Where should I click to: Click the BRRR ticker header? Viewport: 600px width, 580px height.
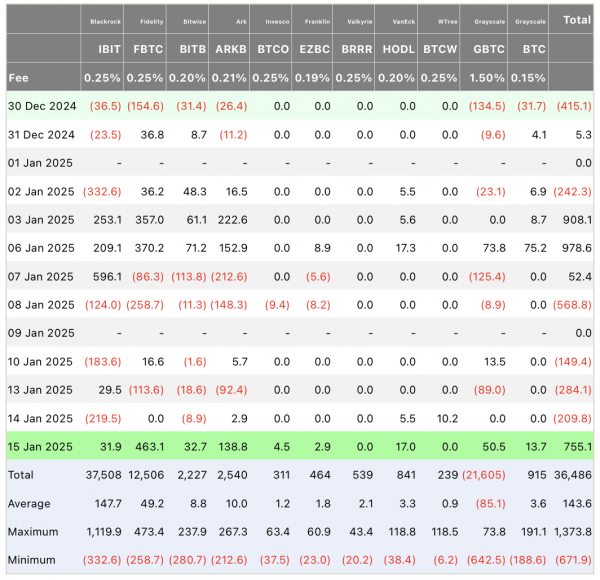[x=357, y=49]
